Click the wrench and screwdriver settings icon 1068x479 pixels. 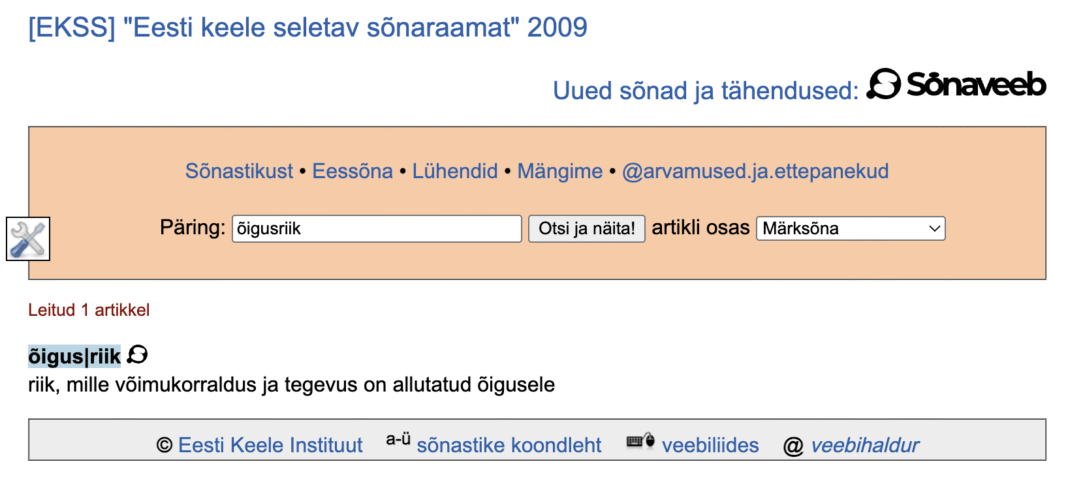pos(27,238)
